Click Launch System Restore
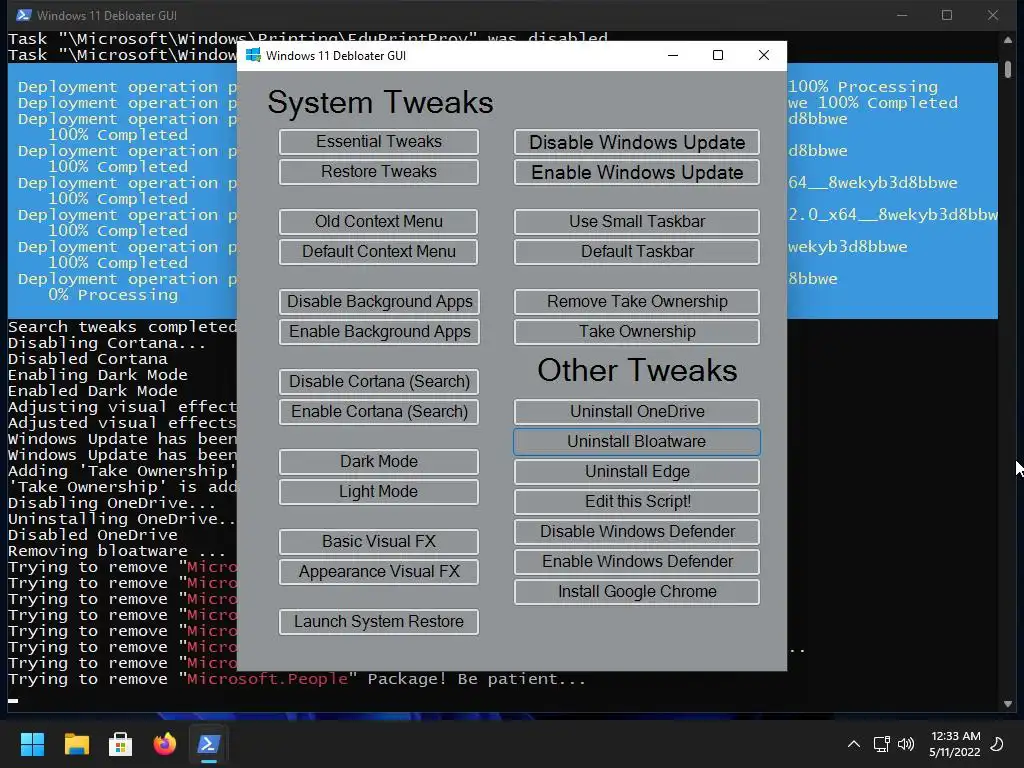1024x768 pixels. [x=379, y=622]
